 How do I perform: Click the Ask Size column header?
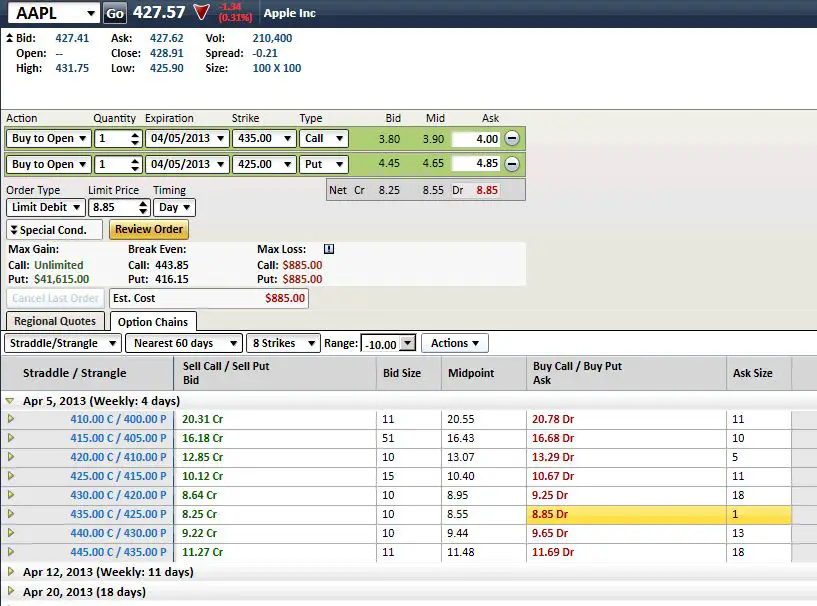(759, 373)
